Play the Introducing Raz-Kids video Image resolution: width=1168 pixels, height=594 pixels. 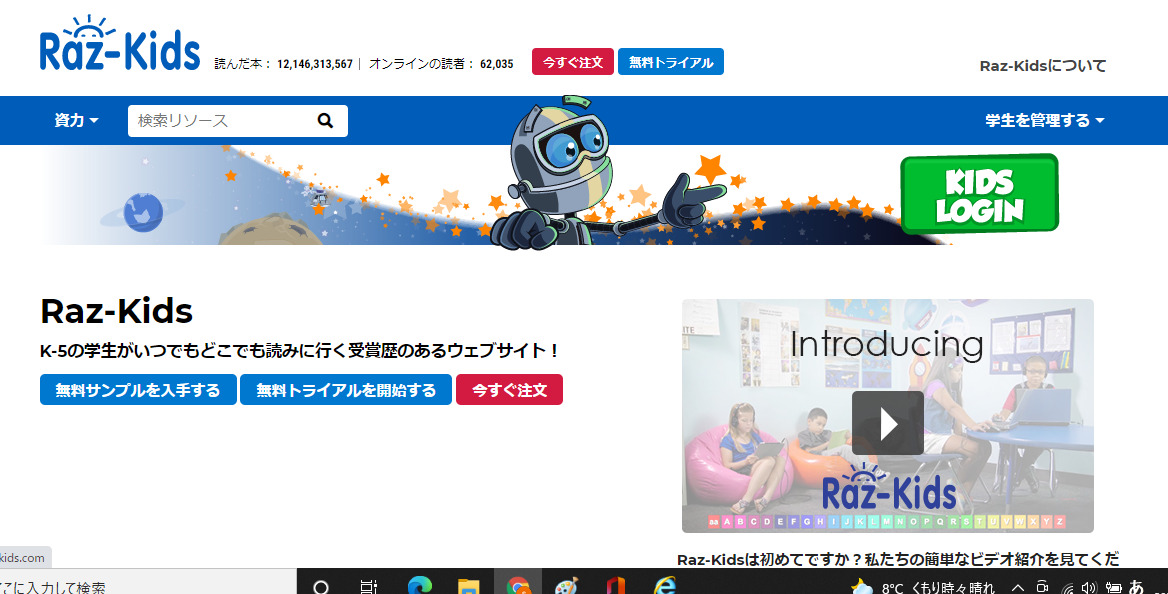887,423
